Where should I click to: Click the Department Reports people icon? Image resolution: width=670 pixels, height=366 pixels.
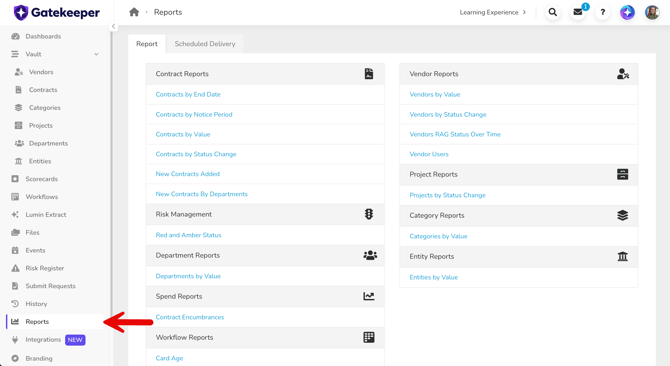click(370, 255)
